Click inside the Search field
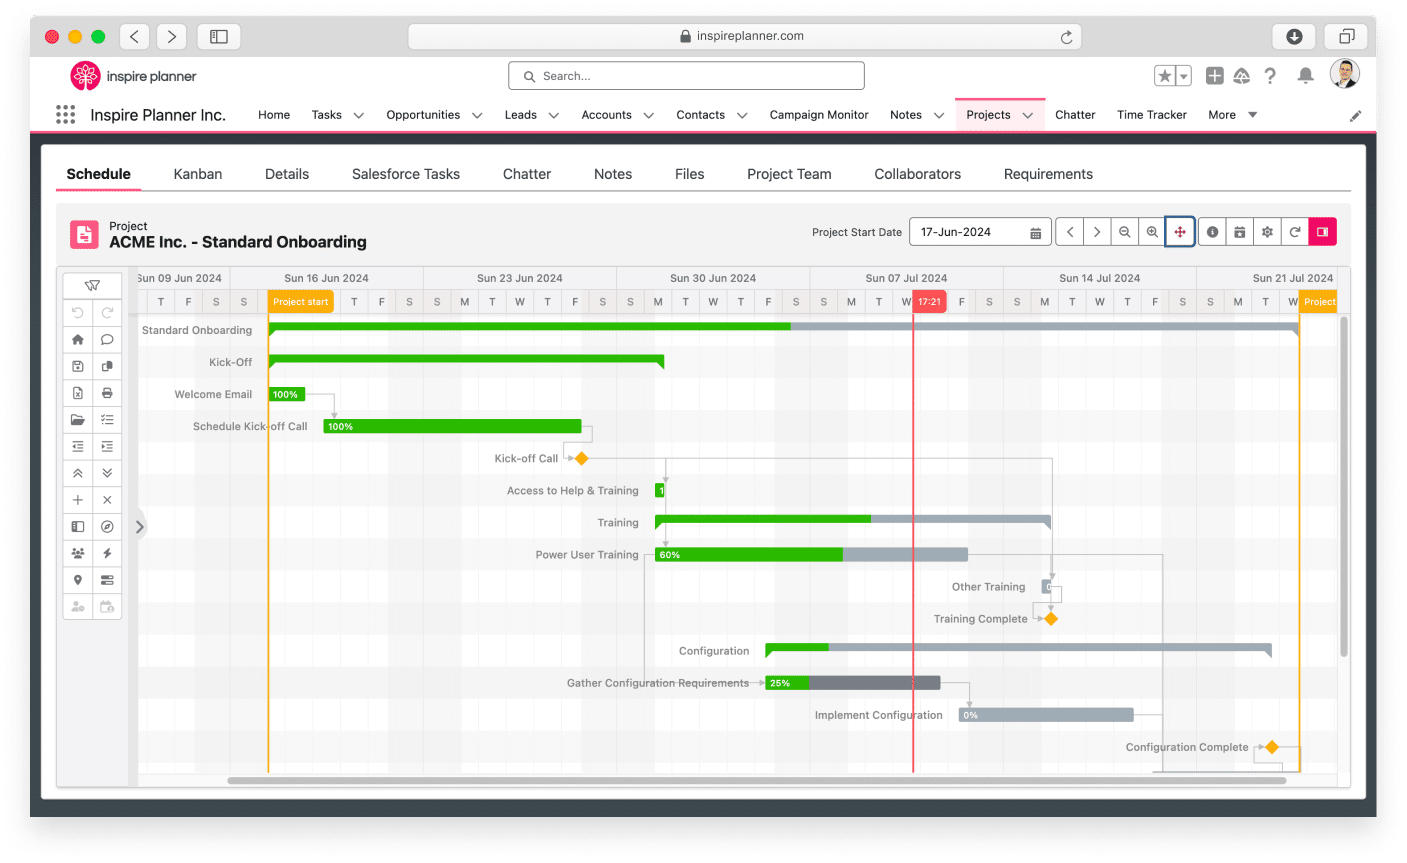Viewport: 1407px width, 863px height. tap(686, 75)
